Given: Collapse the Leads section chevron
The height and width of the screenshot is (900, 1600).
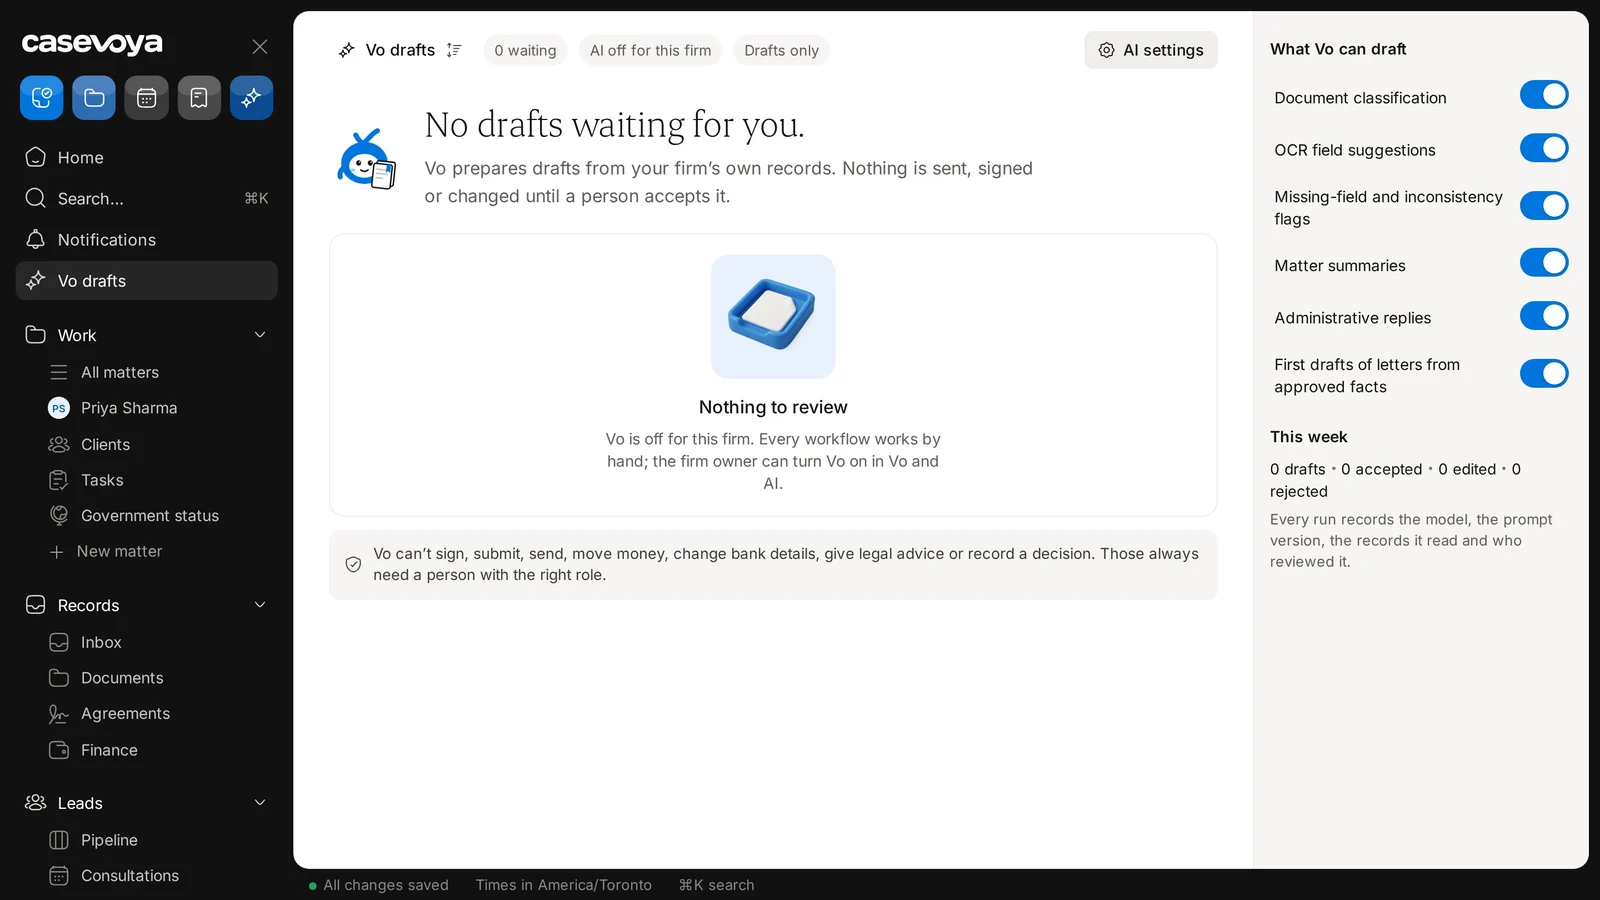Looking at the screenshot, I should point(260,803).
